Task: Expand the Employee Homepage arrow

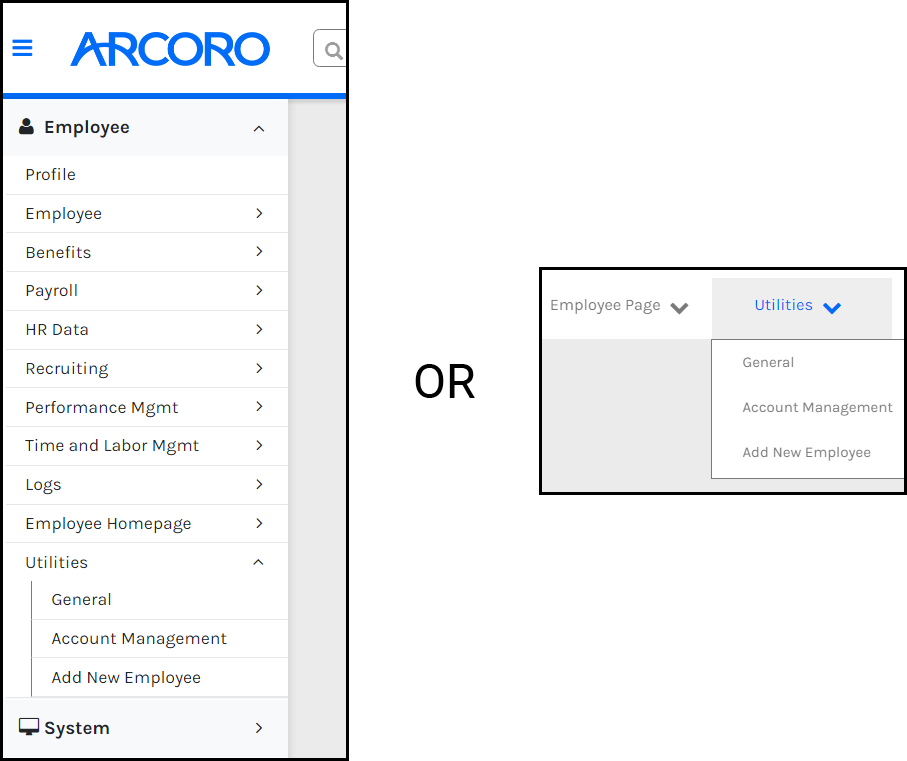Action: [259, 523]
